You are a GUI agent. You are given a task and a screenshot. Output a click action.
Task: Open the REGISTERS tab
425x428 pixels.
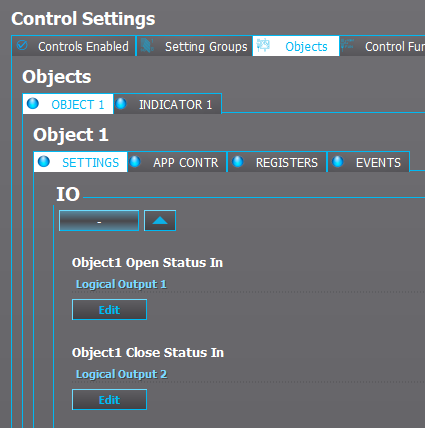[x=277, y=162]
